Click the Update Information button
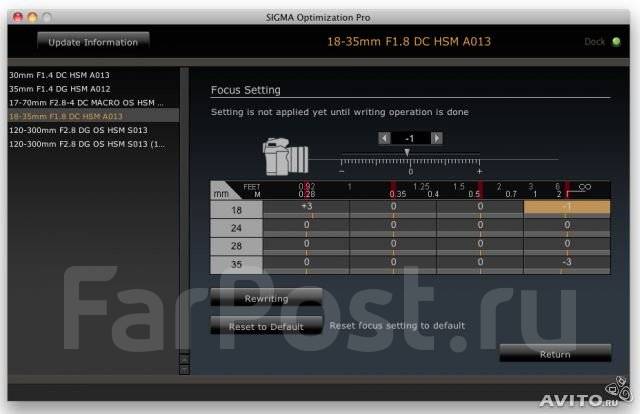The height and width of the screenshot is (414, 640). (93, 41)
